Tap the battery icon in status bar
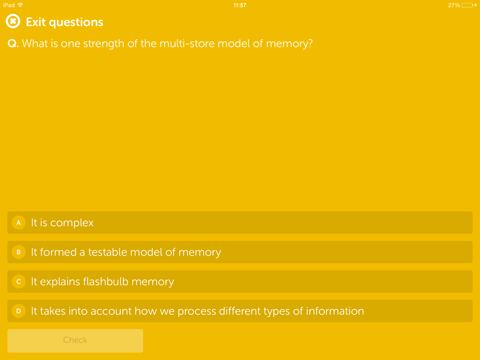 pyautogui.click(x=469, y=5)
